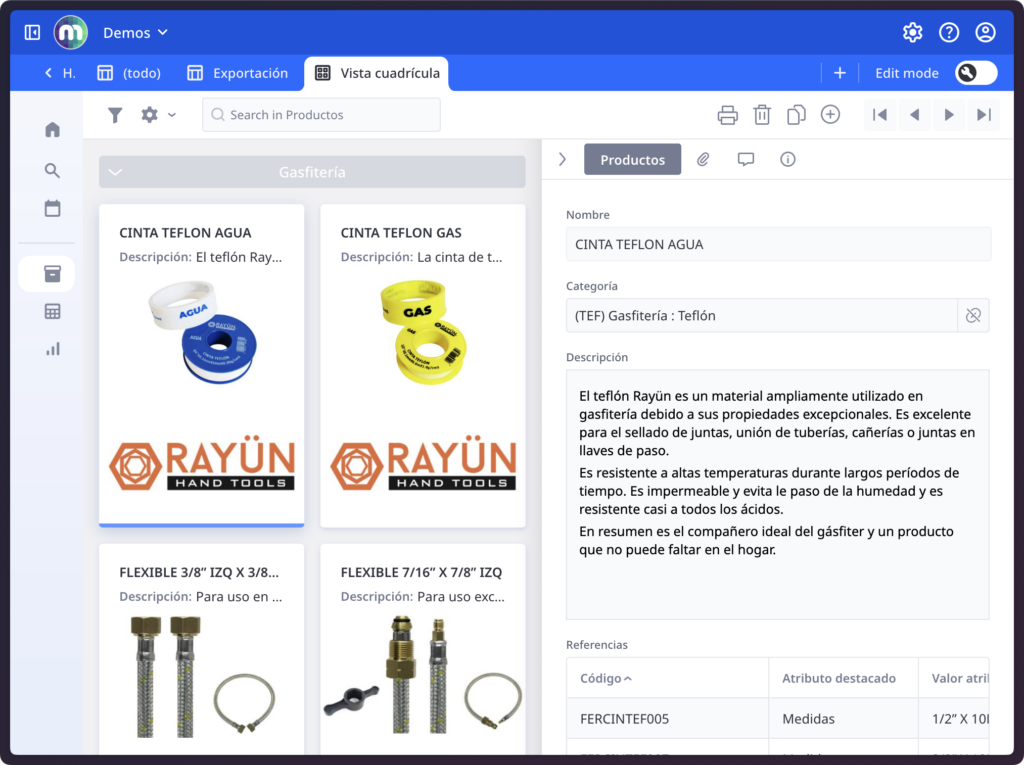
Task: Select the archive box sidebar icon
Action: [52, 274]
